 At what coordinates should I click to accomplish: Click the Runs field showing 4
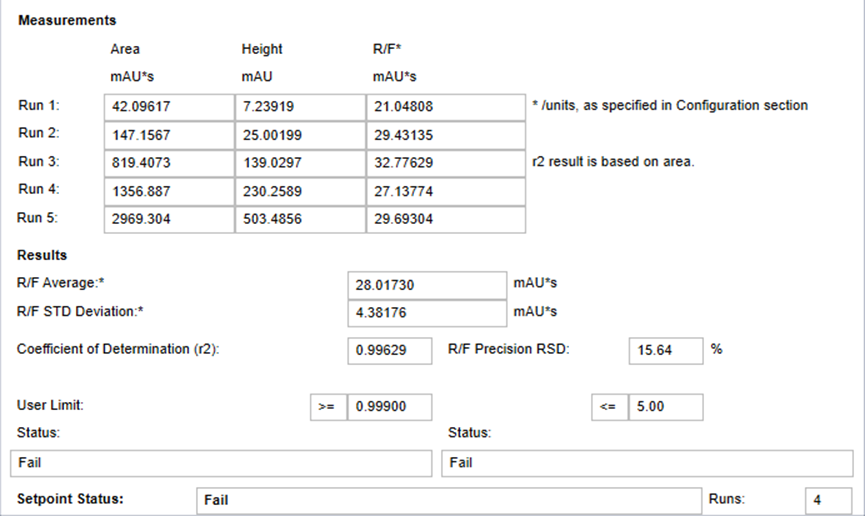(828, 501)
